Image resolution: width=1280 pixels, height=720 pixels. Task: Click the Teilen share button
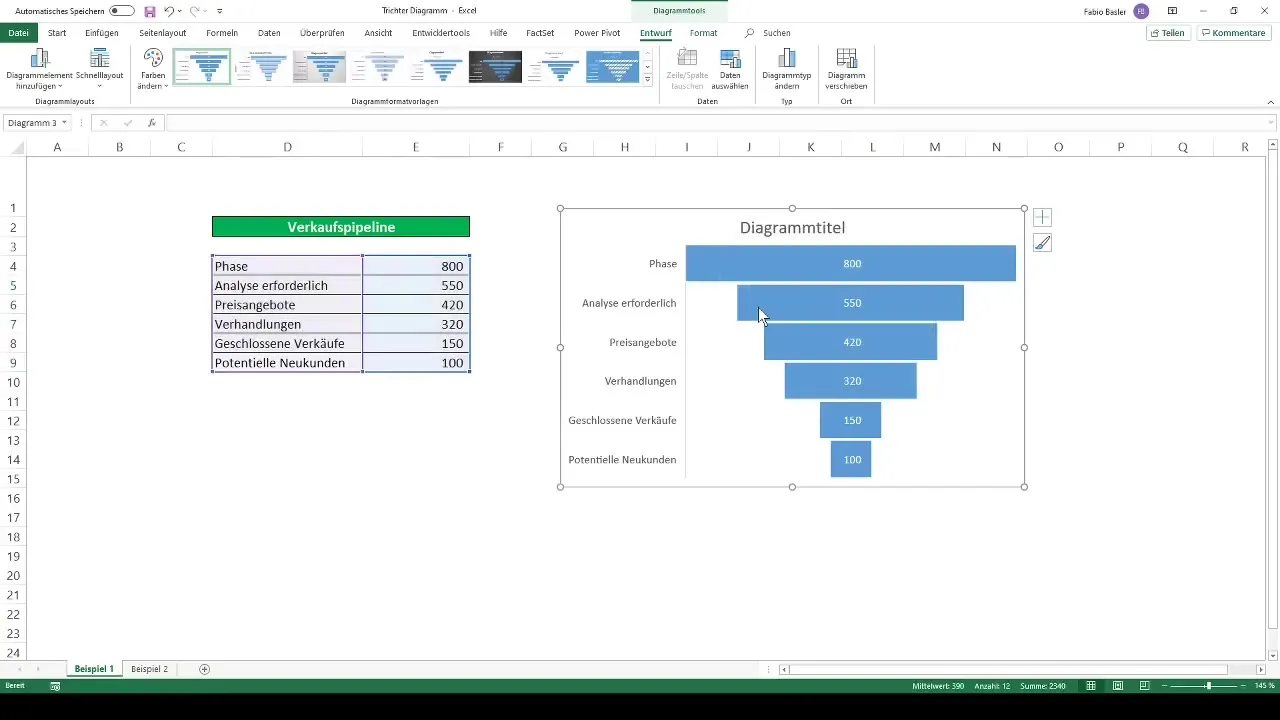(1168, 33)
